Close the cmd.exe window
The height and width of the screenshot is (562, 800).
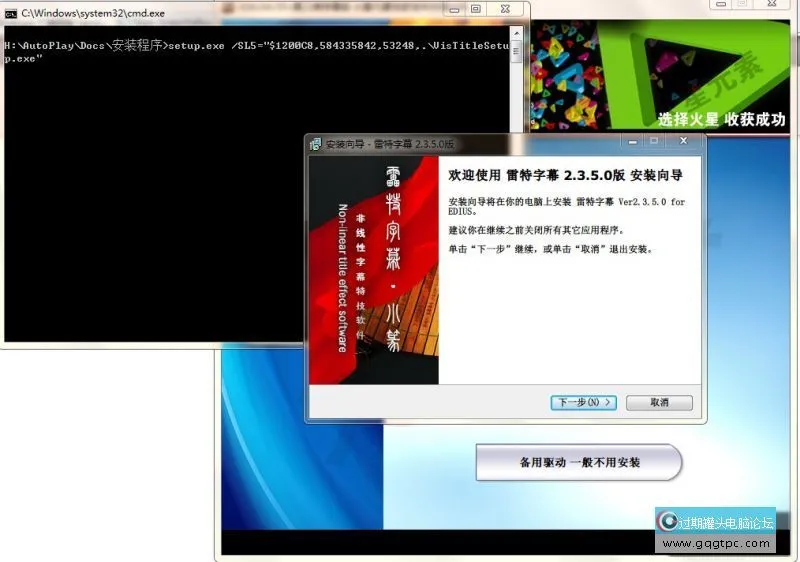[x=505, y=9]
